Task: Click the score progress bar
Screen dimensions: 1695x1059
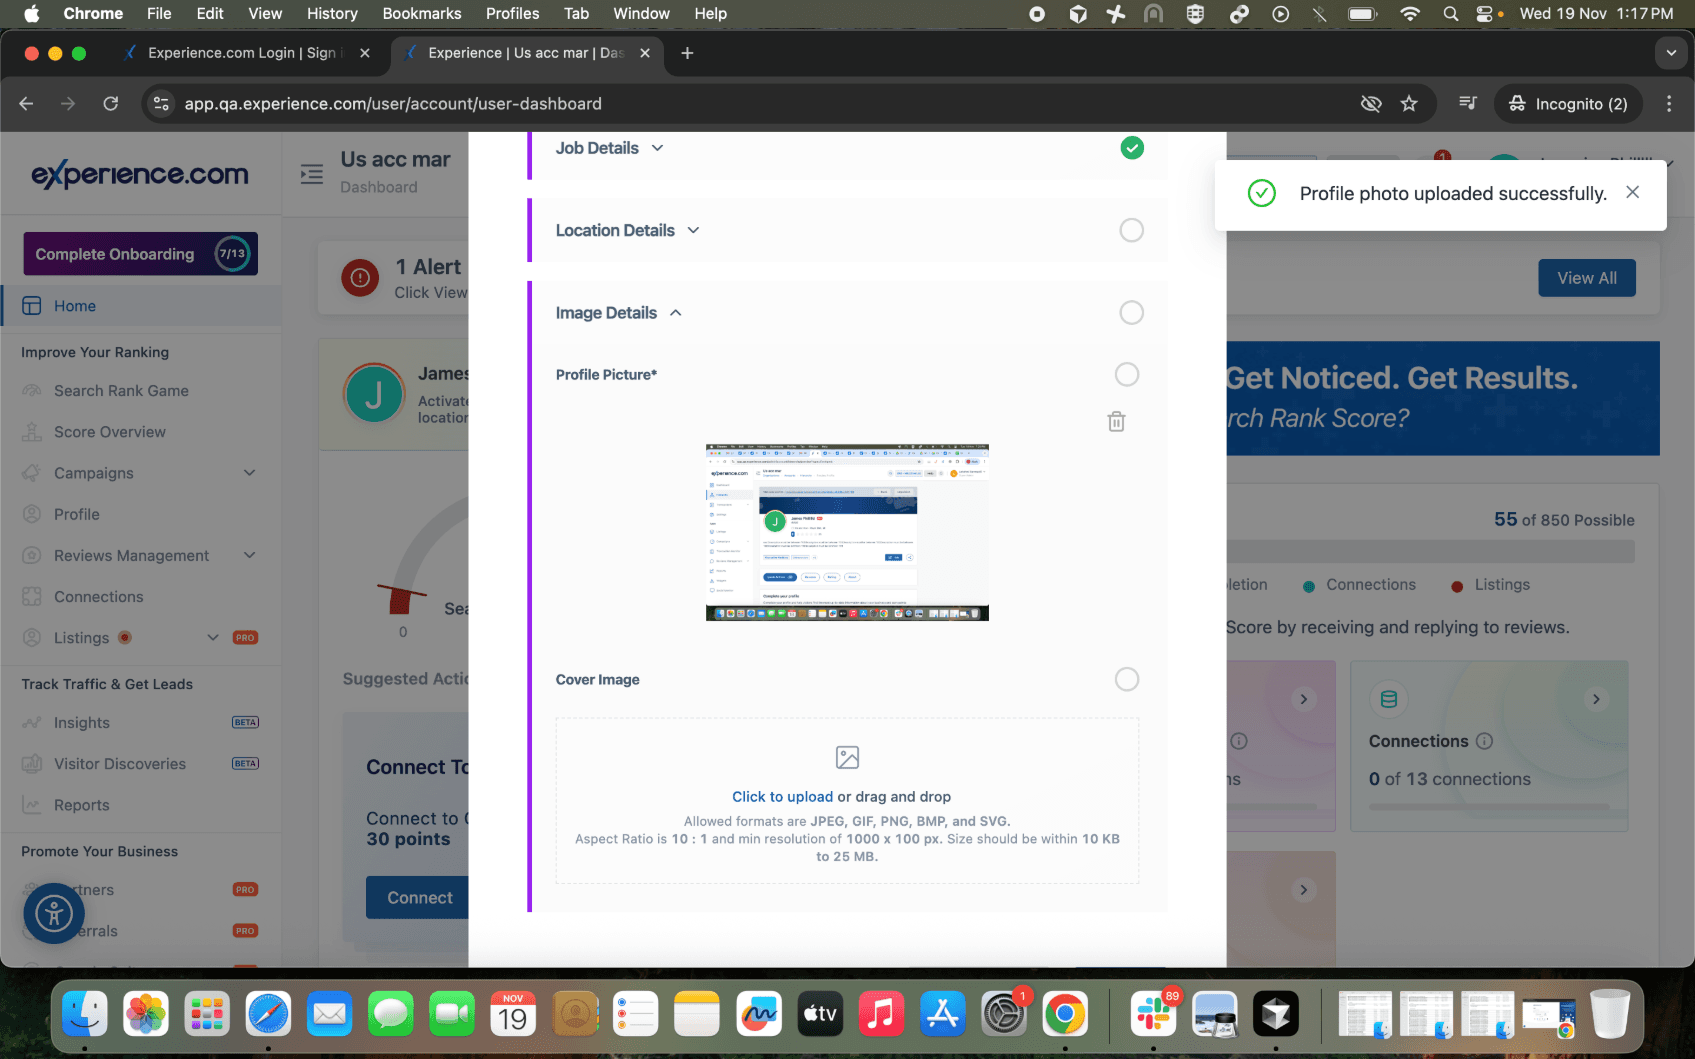Action: [x=1431, y=552]
